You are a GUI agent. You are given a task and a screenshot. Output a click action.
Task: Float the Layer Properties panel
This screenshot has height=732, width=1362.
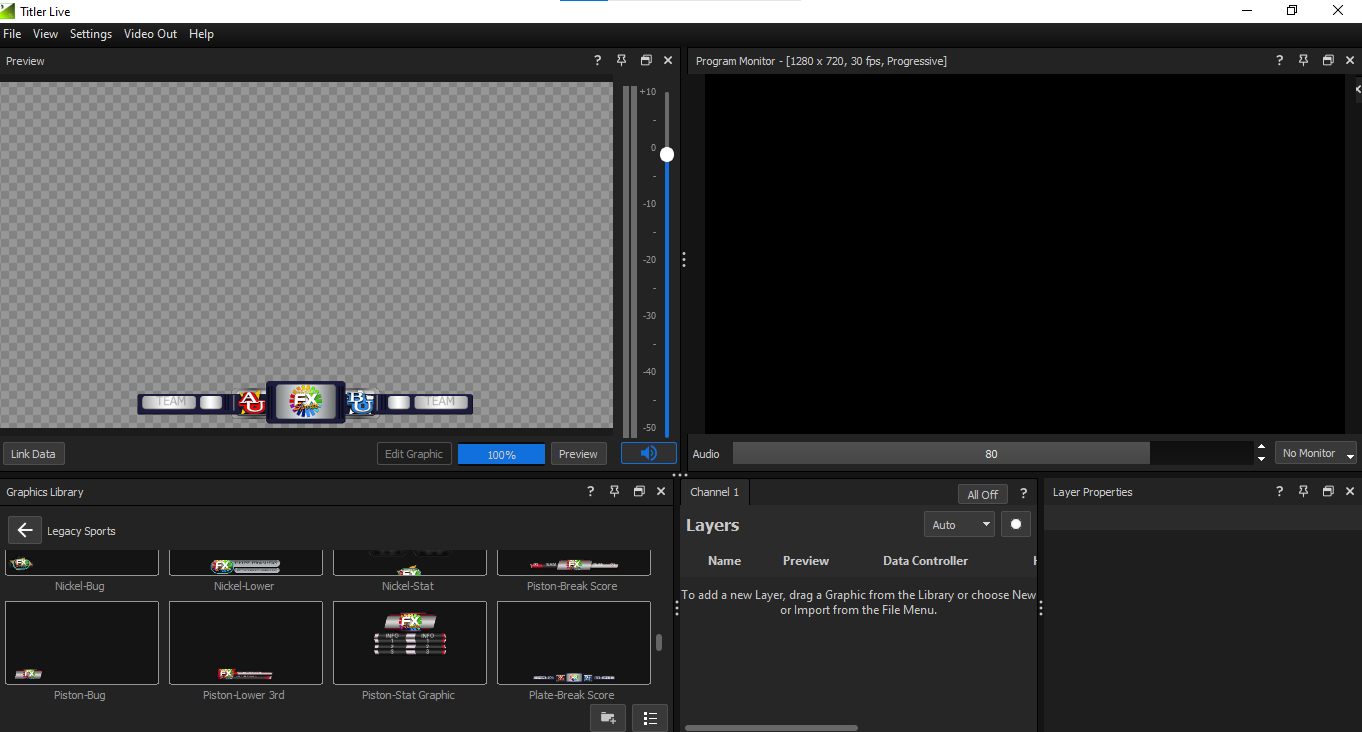coord(1328,492)
